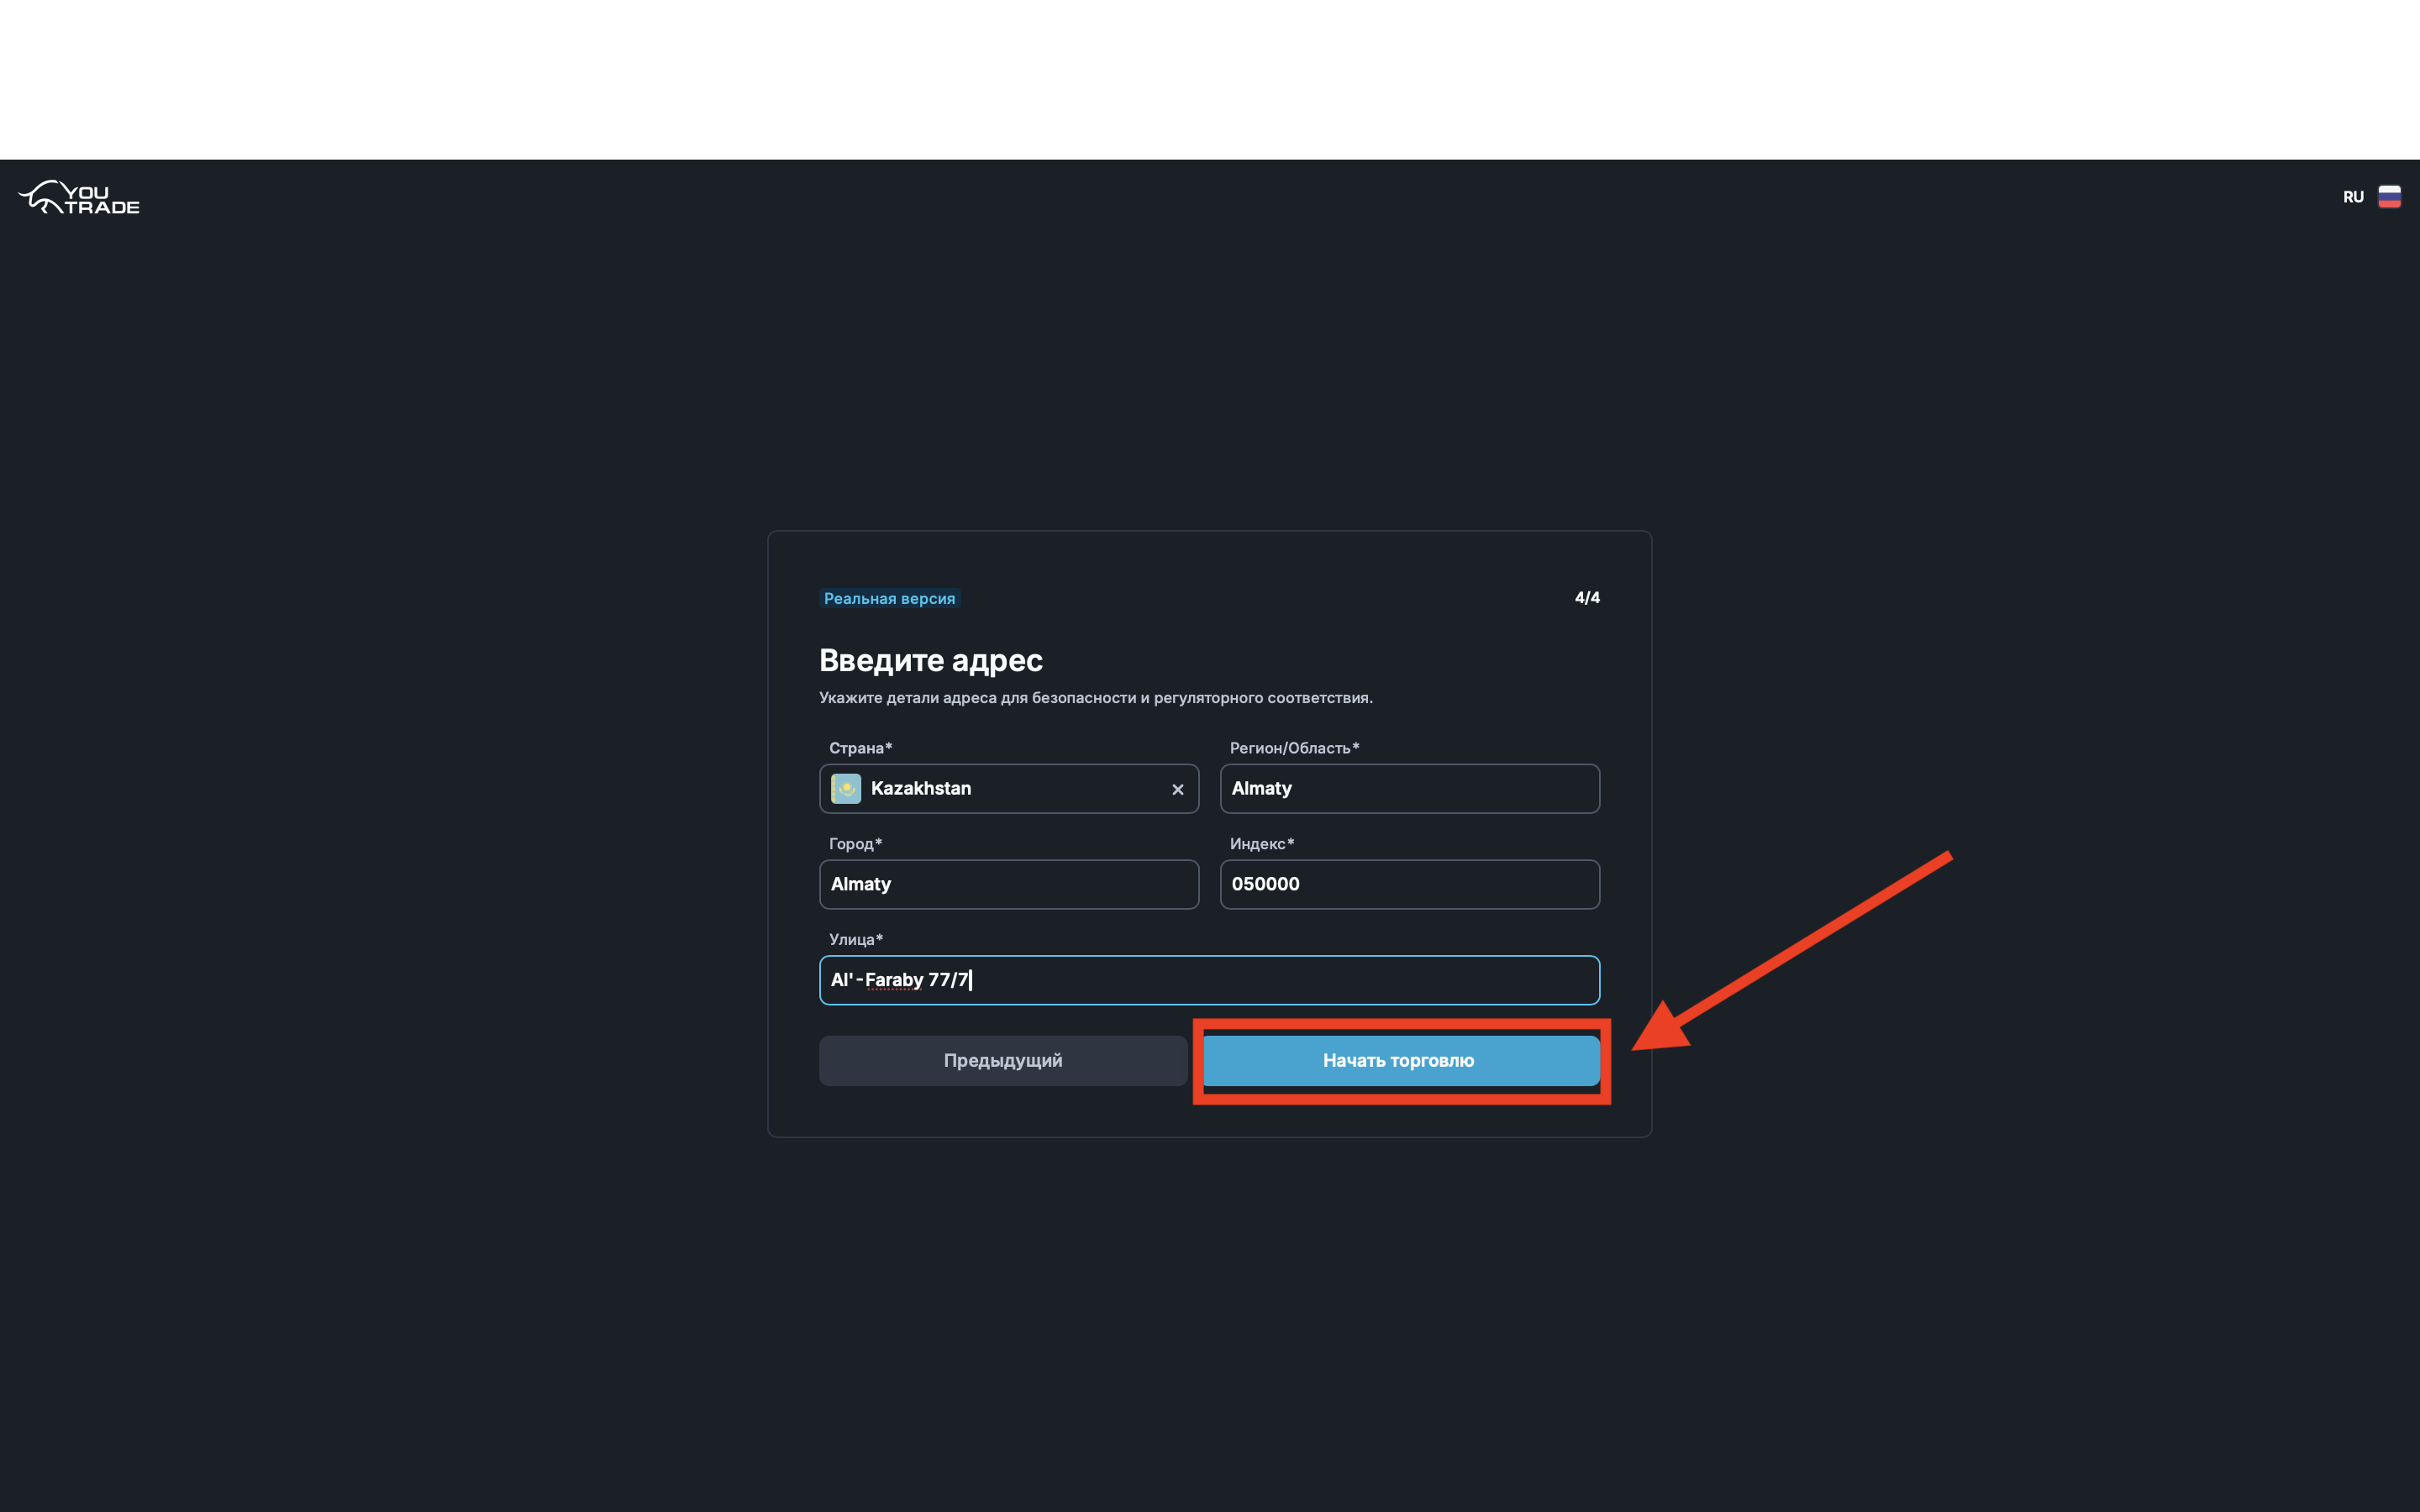
Task: Click the Страна* field label
Action: (x=860, y=748)
